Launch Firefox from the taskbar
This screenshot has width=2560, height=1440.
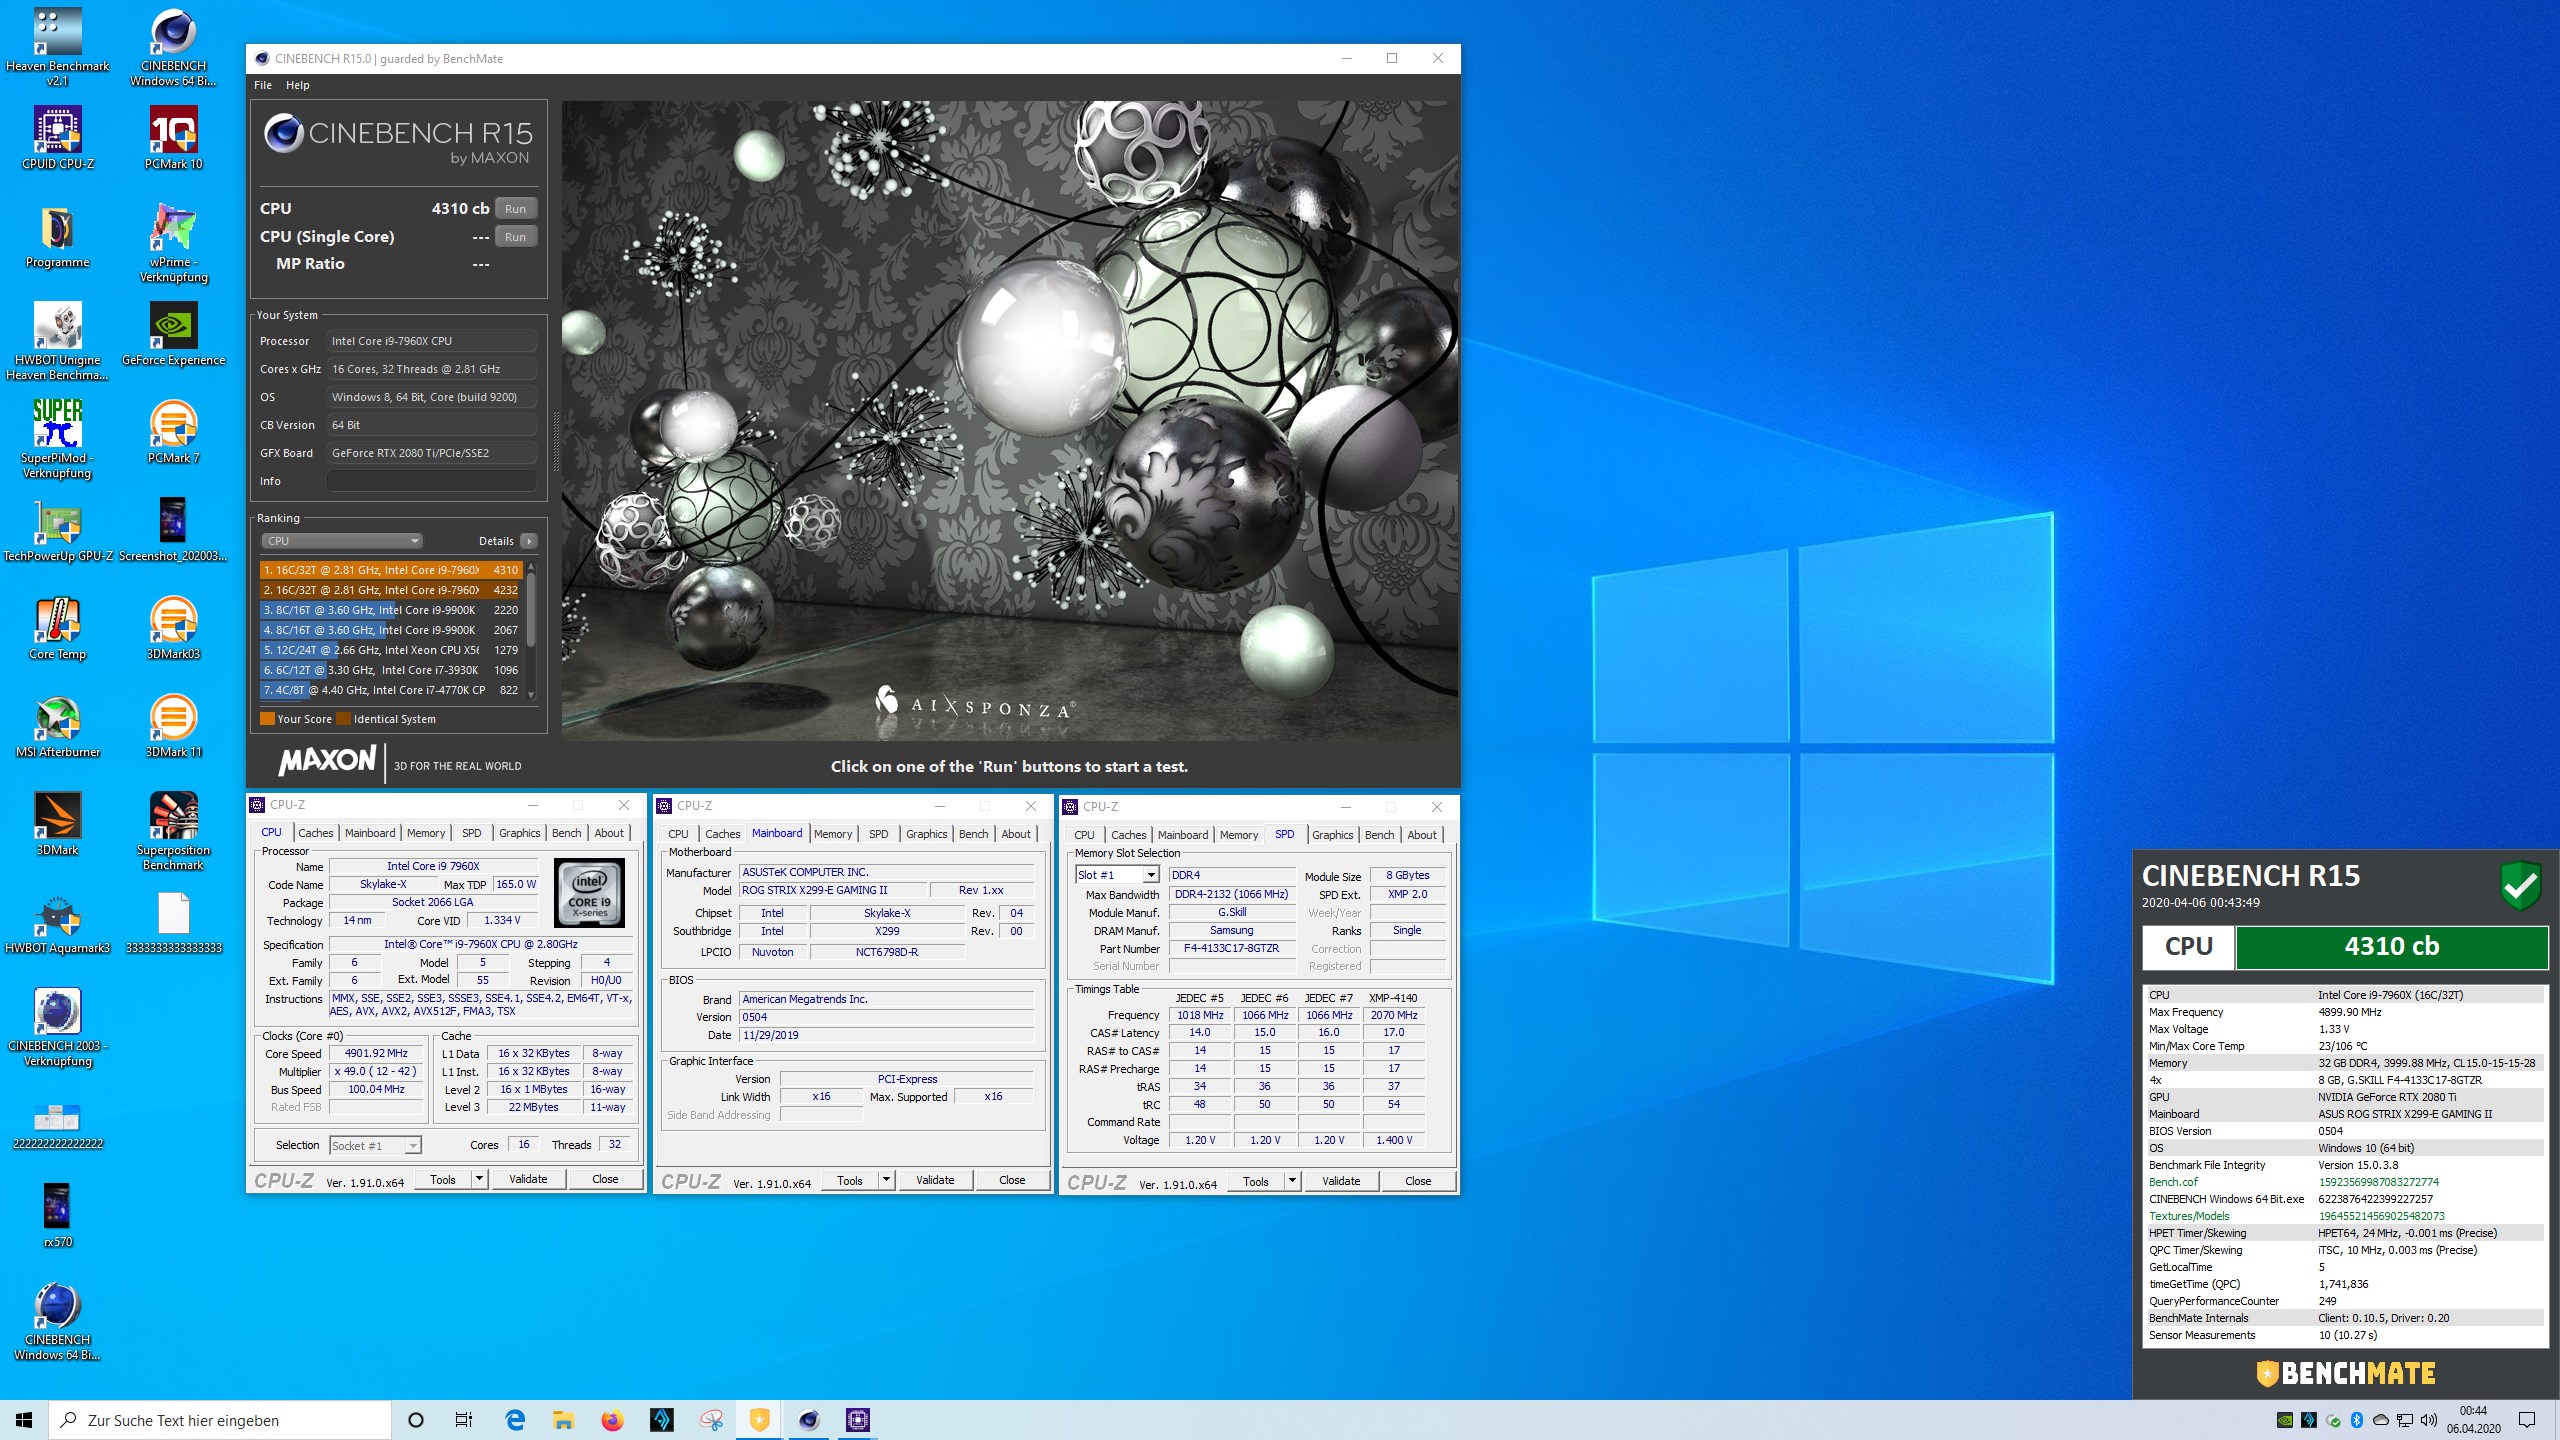click(x=612, y=1420)
